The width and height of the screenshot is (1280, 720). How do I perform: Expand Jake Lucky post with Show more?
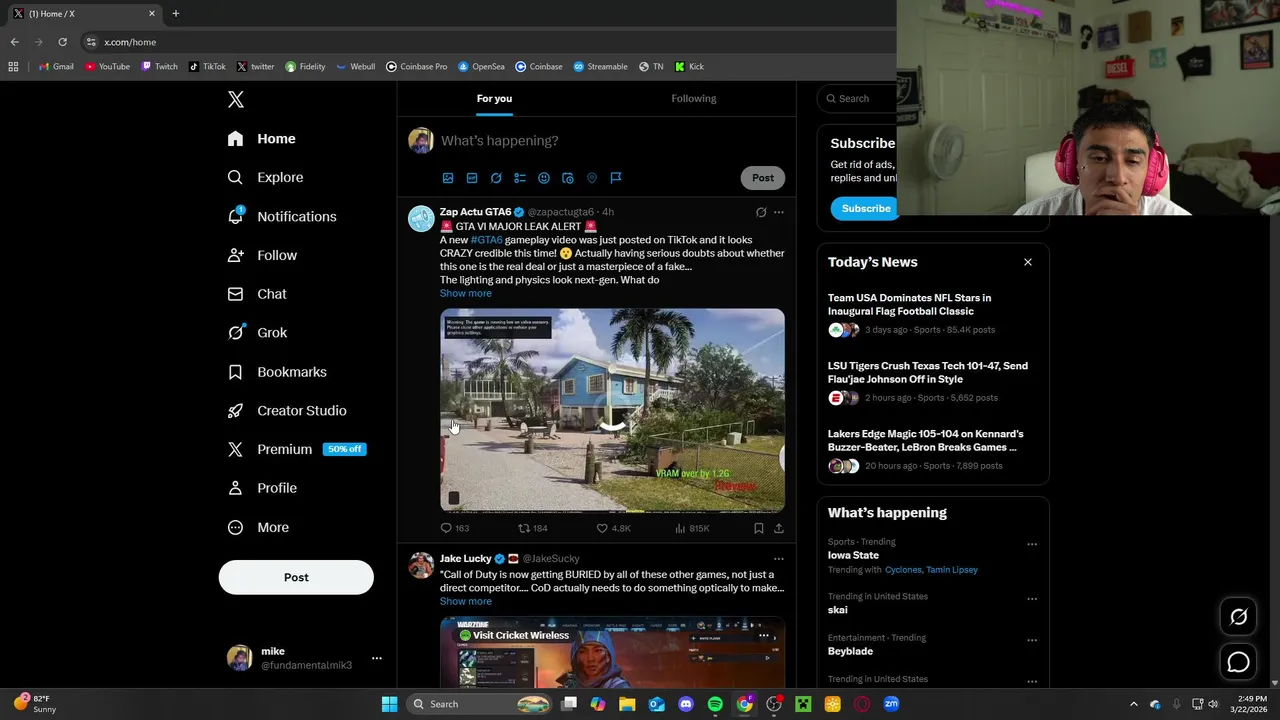[466, 601]
